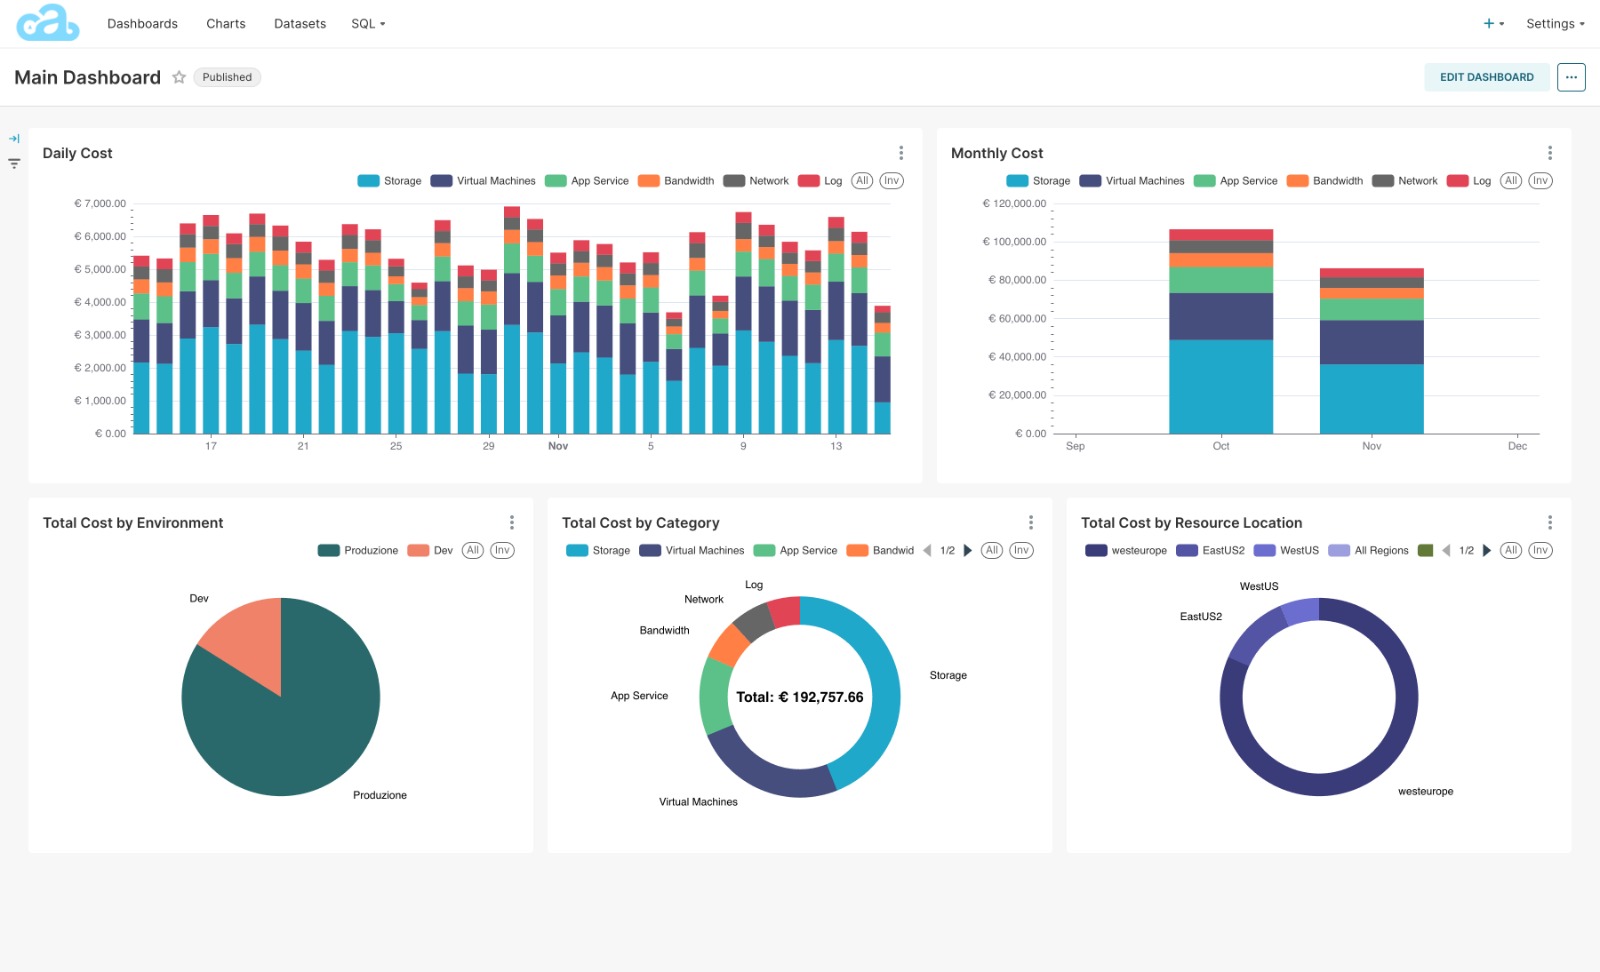The height and width of the screenshot is (972, 1600).
Task: Toggle EastUS2 in Resource Location legend
Action: pyautogui.click(x=1211, y=551)
